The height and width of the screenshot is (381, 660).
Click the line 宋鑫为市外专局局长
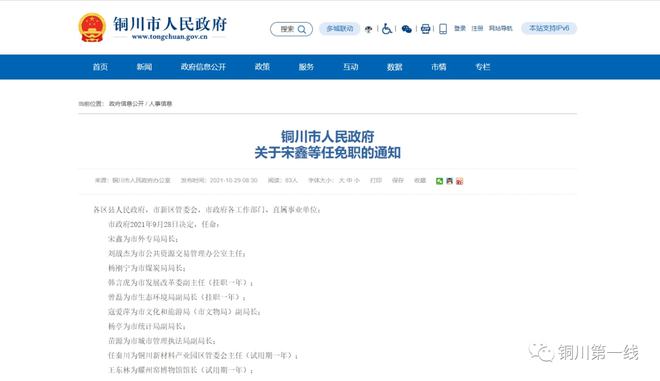(143, 239)
